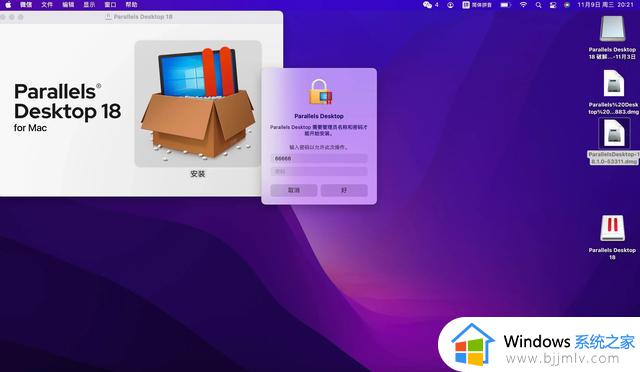Click the 好 button in the password dialog
This screenshot has width=640, height=372.
click(x=344, y=190)
